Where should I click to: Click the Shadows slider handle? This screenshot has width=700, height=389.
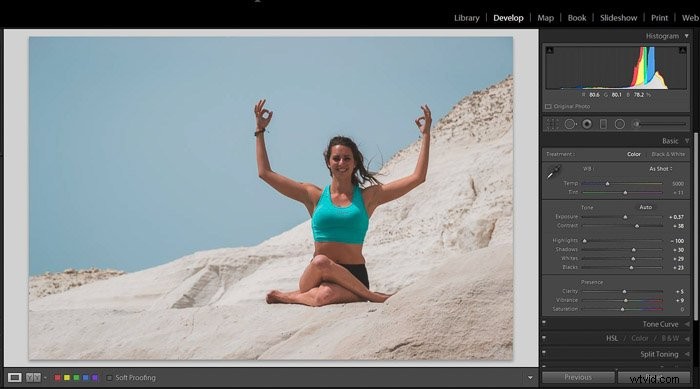pyautogui.click(x=633, y=250)
